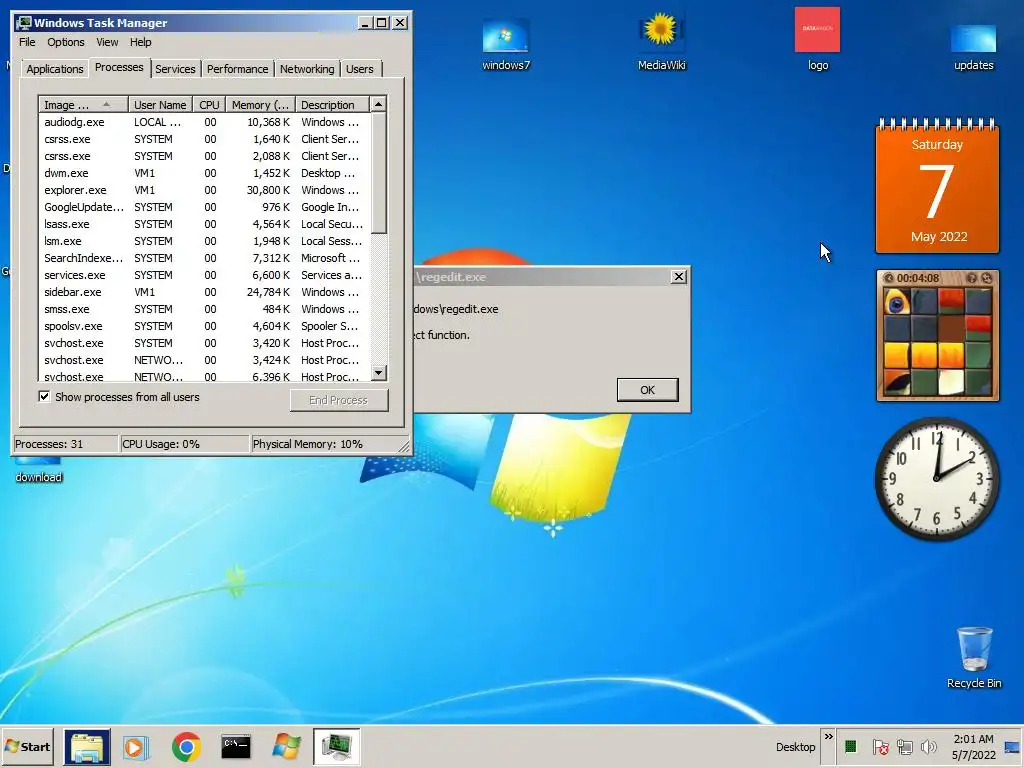Click the process list scroll up arrow
Screen dimensions: 1024x768
pyautogui.click(x=379, y=104)
